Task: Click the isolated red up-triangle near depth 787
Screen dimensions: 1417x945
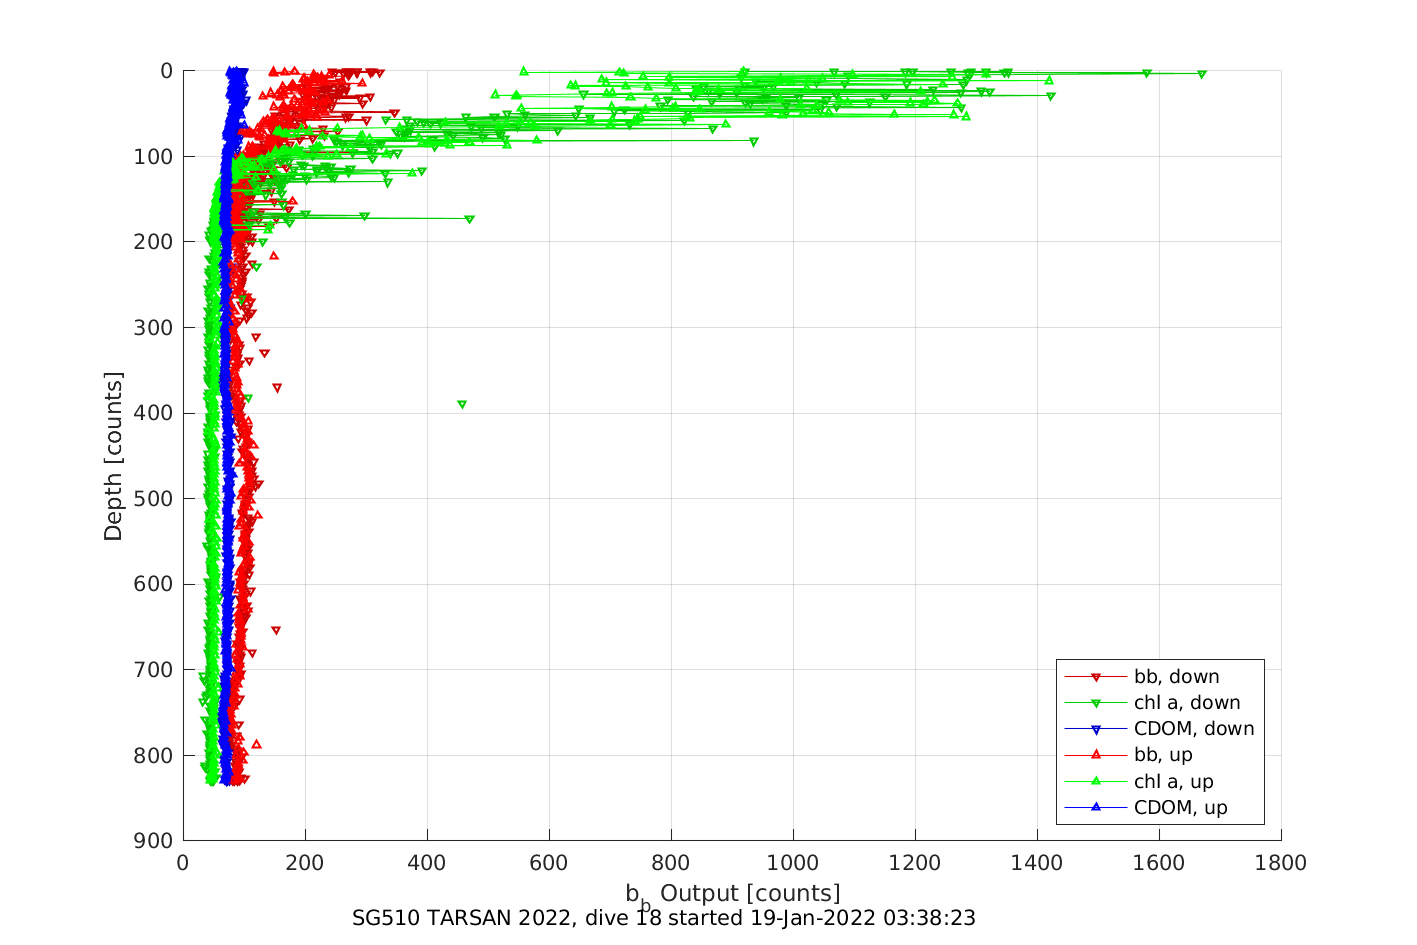Action: coord(257,744)
